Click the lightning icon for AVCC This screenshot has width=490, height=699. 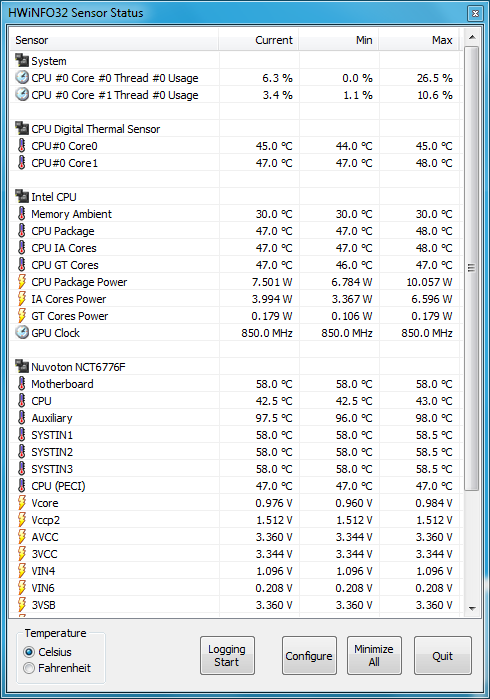[21, 537]
